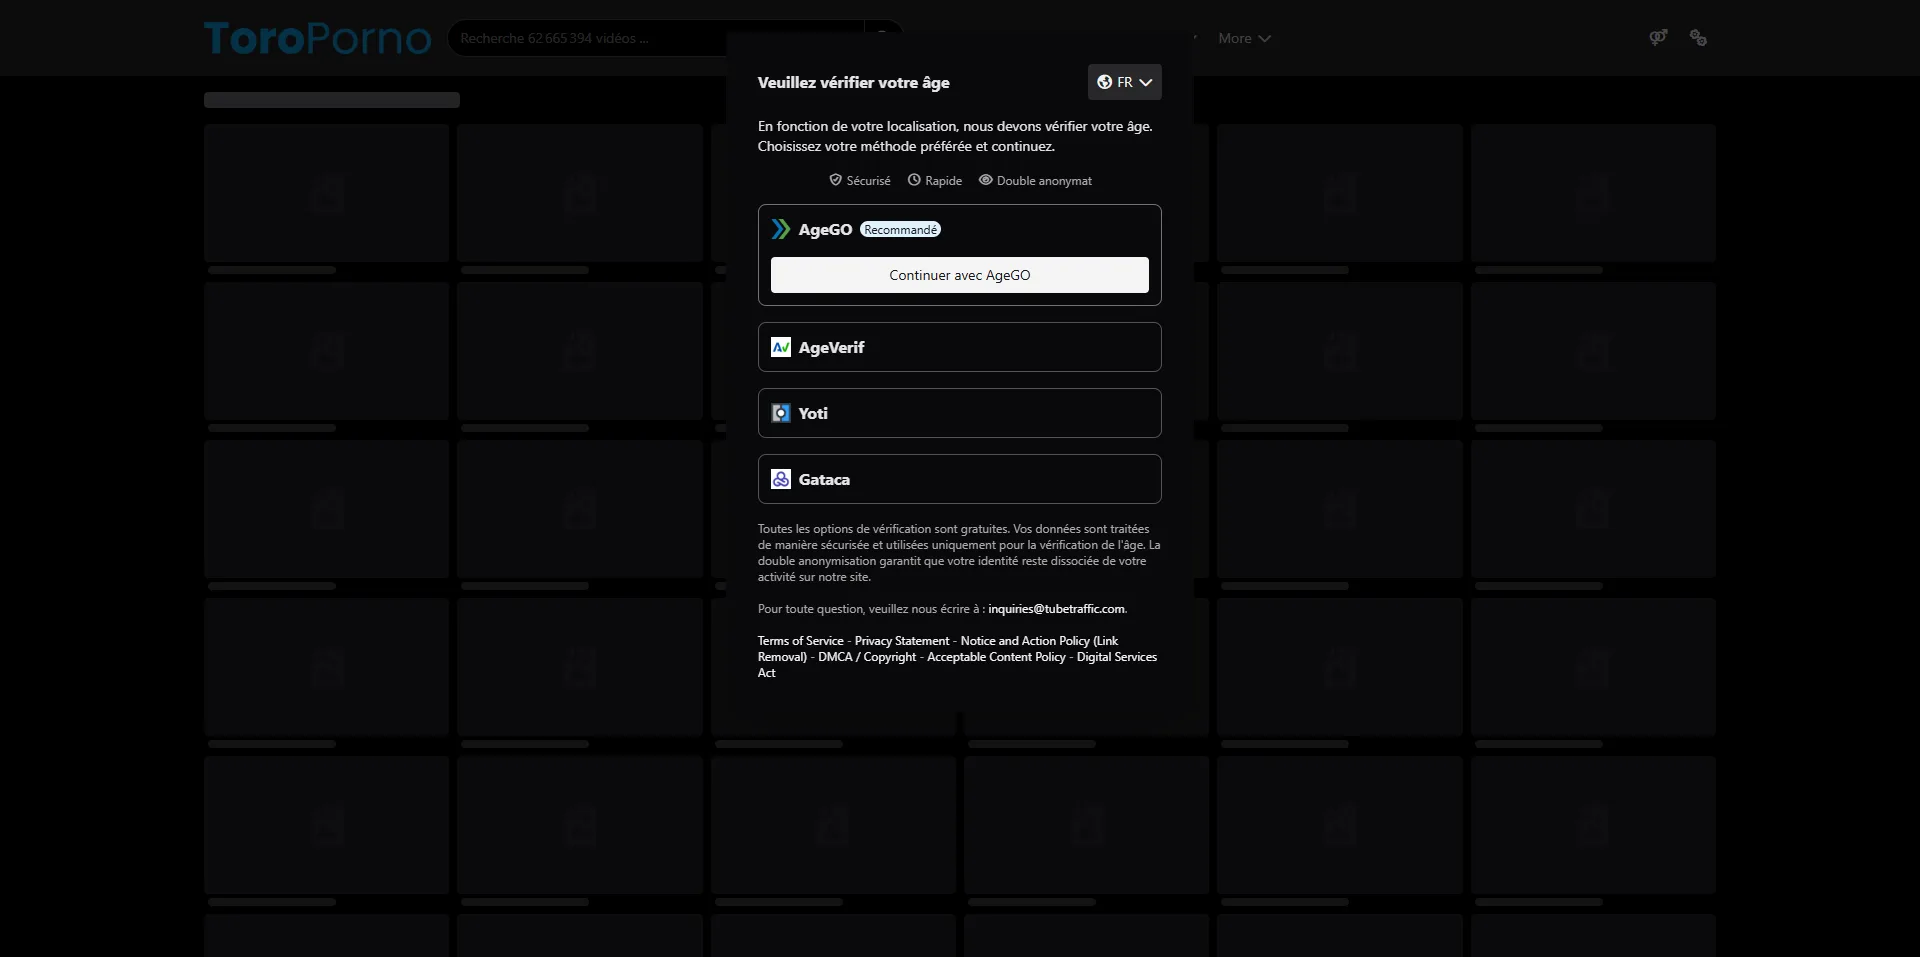Select the Yoti verification method
This screenshot has height=957, width=1920.
point(959,413)
